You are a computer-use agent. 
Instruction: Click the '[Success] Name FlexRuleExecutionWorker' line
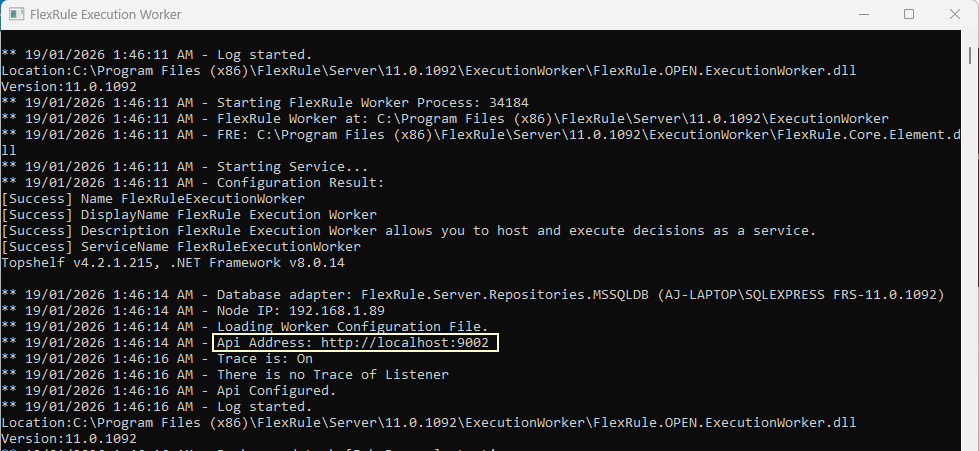coord(153,199)
